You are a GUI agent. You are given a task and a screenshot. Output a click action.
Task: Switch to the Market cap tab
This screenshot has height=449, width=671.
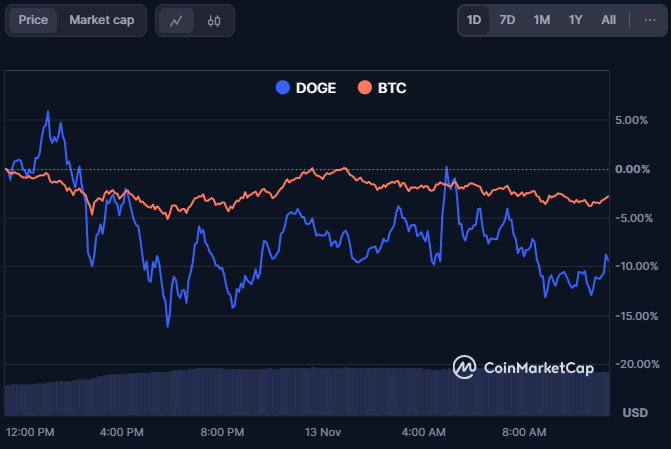102,20
